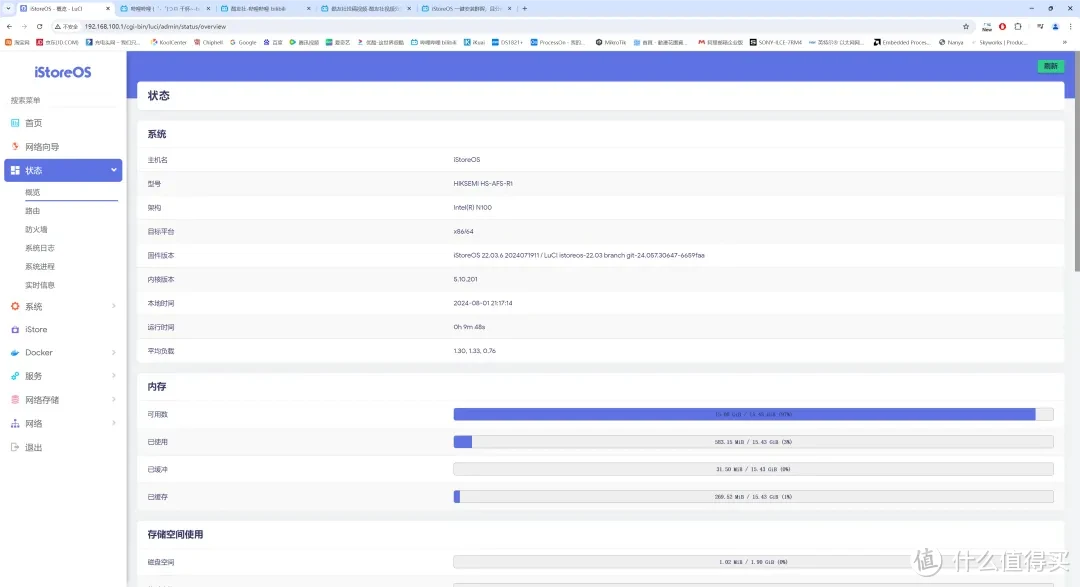Bookmark this page with star icon

click(966, 26)
